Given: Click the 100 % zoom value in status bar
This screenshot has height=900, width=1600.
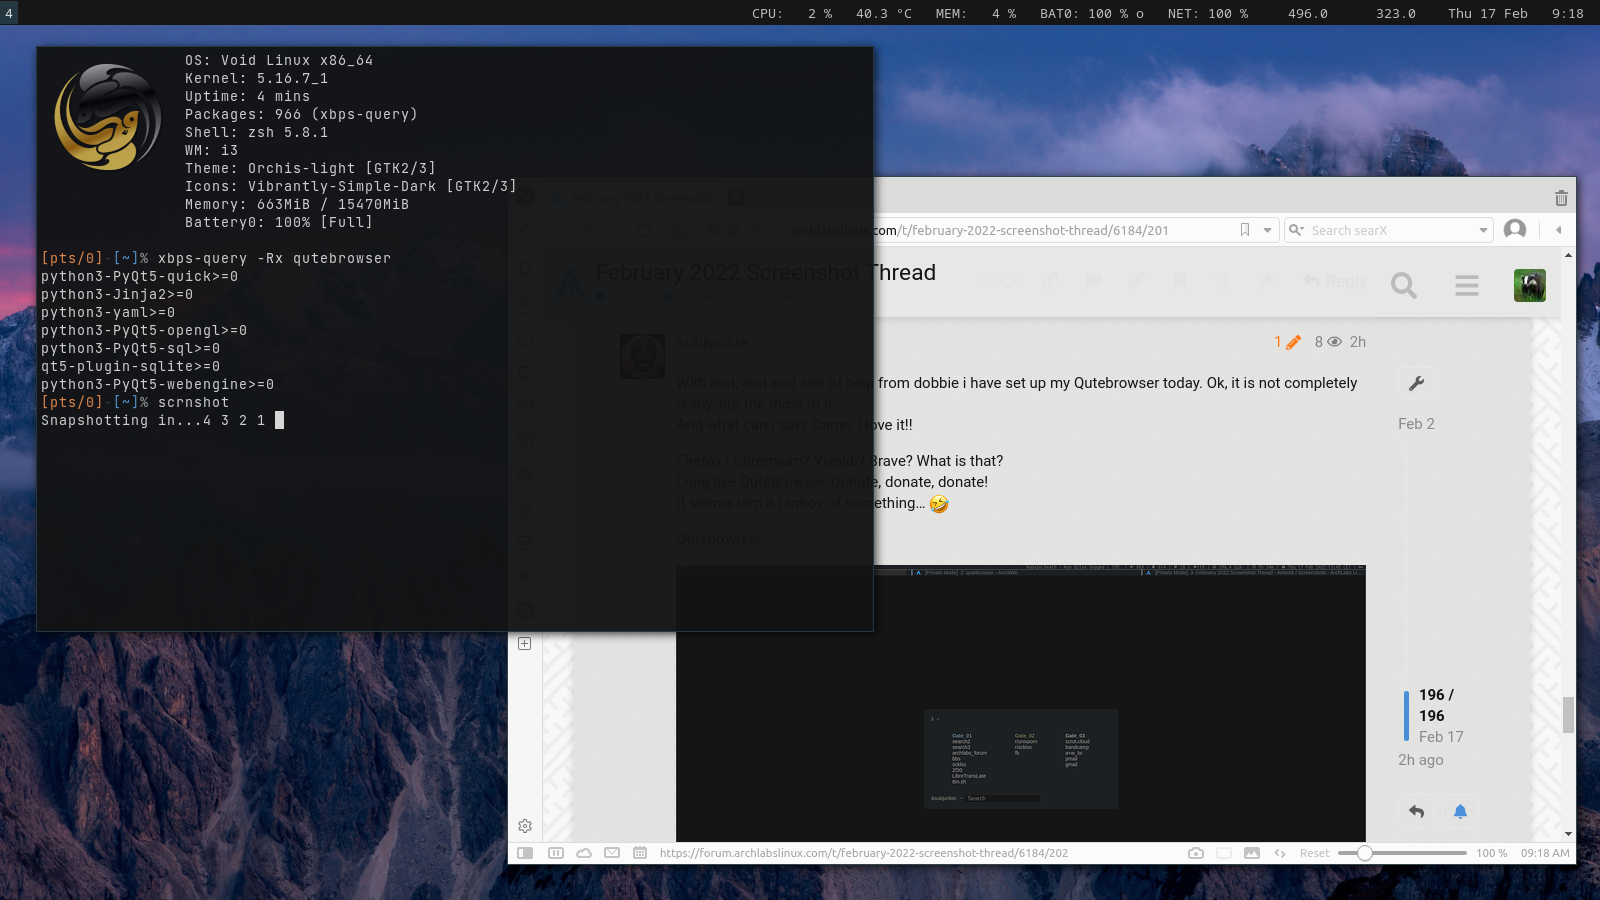Looking at the screenshot, I should coord(1492,853).
